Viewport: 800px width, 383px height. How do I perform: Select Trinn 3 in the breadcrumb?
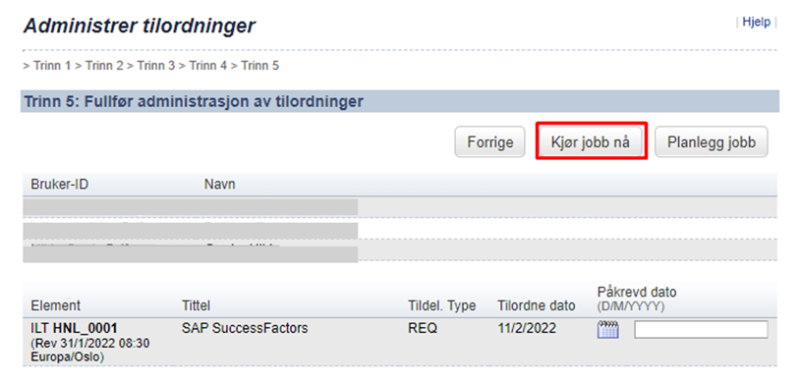coord(156,66)
